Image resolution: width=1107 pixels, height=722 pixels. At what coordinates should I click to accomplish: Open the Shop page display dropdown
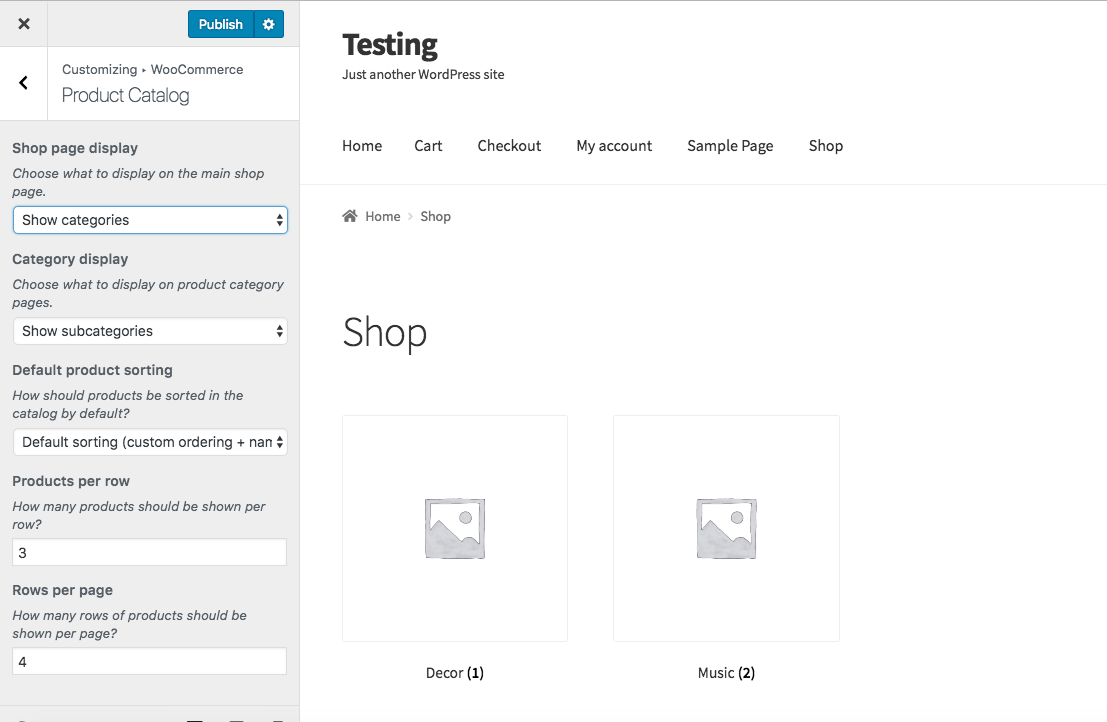[150, 220]
